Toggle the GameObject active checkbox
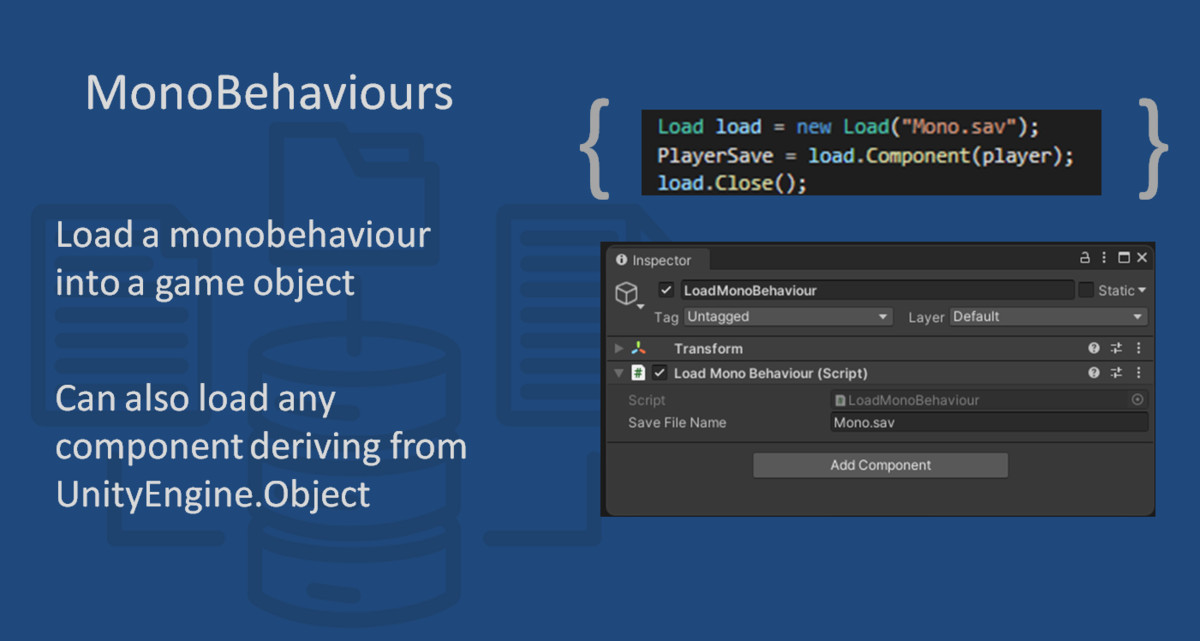The image size is (1200, 641). point(666,290)
